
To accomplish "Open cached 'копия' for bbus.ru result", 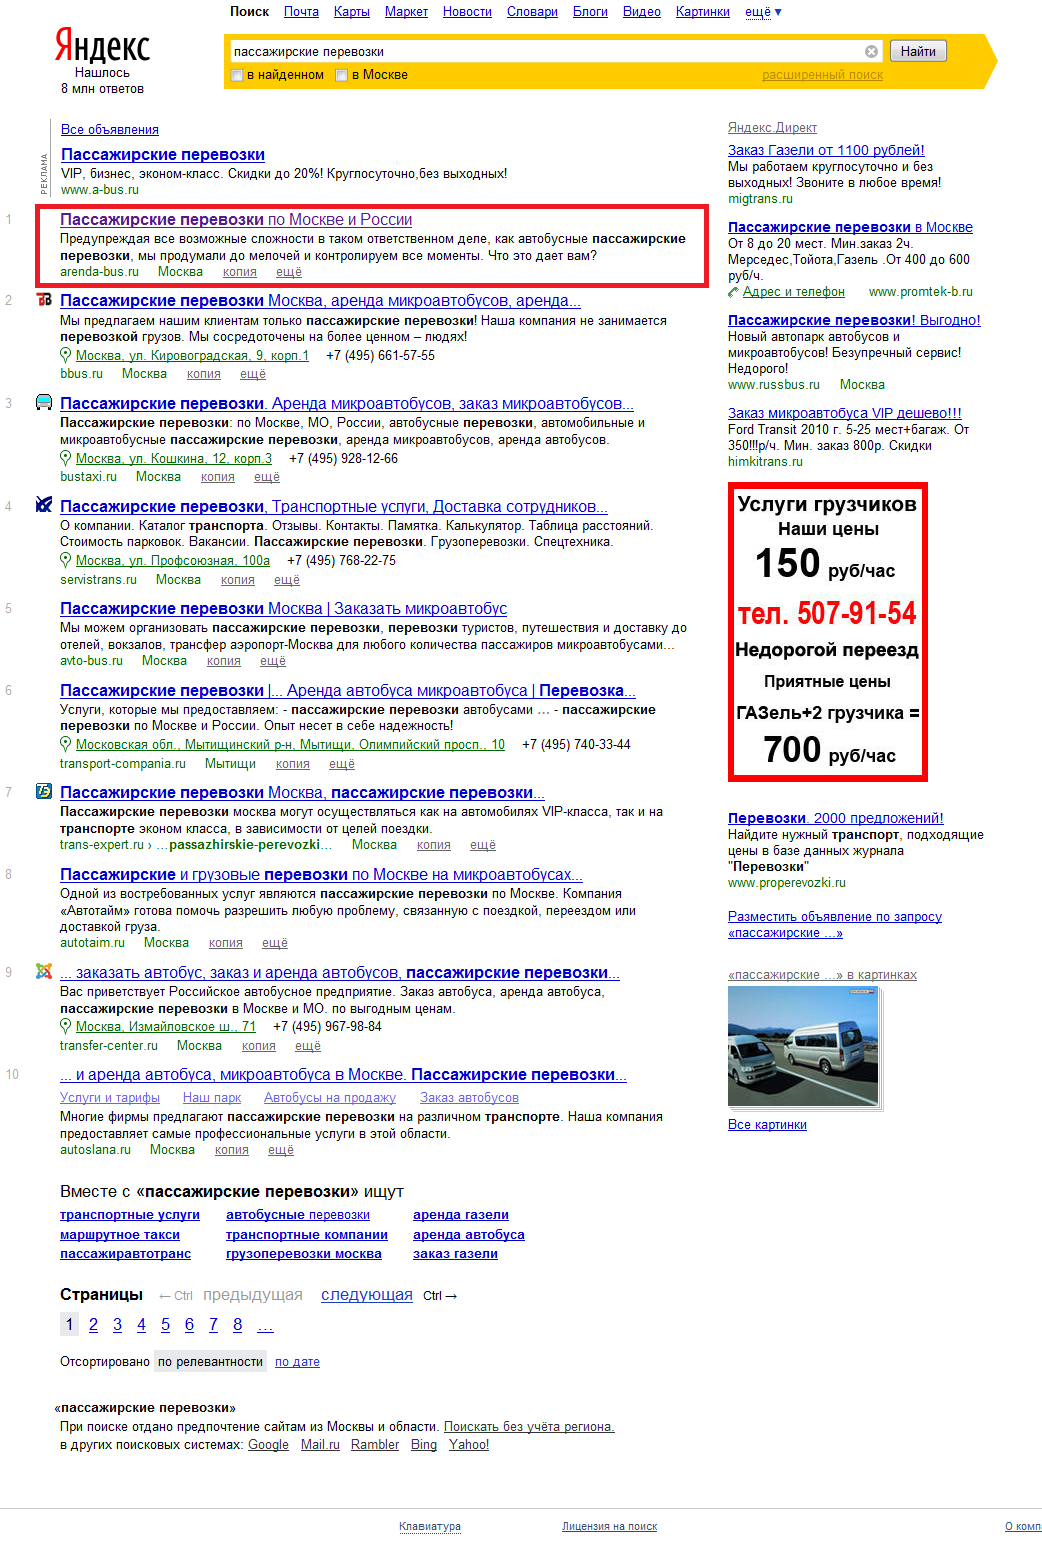I will point(204,374).
